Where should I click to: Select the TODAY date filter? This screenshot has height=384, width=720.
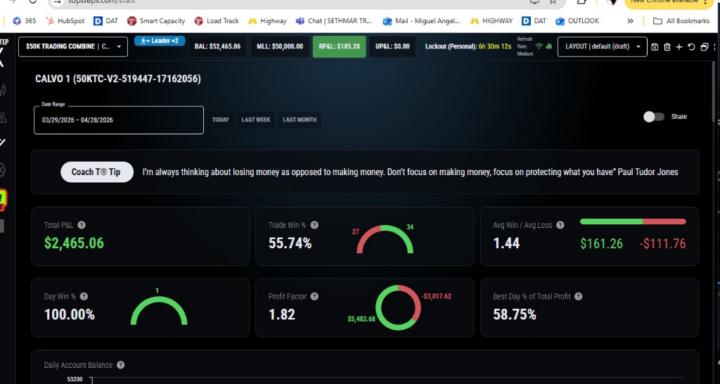pyautogui.click(x=220, y=120)
